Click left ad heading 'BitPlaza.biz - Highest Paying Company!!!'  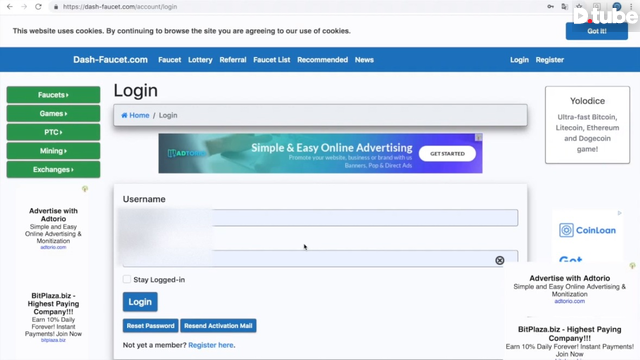click(53, 304)
